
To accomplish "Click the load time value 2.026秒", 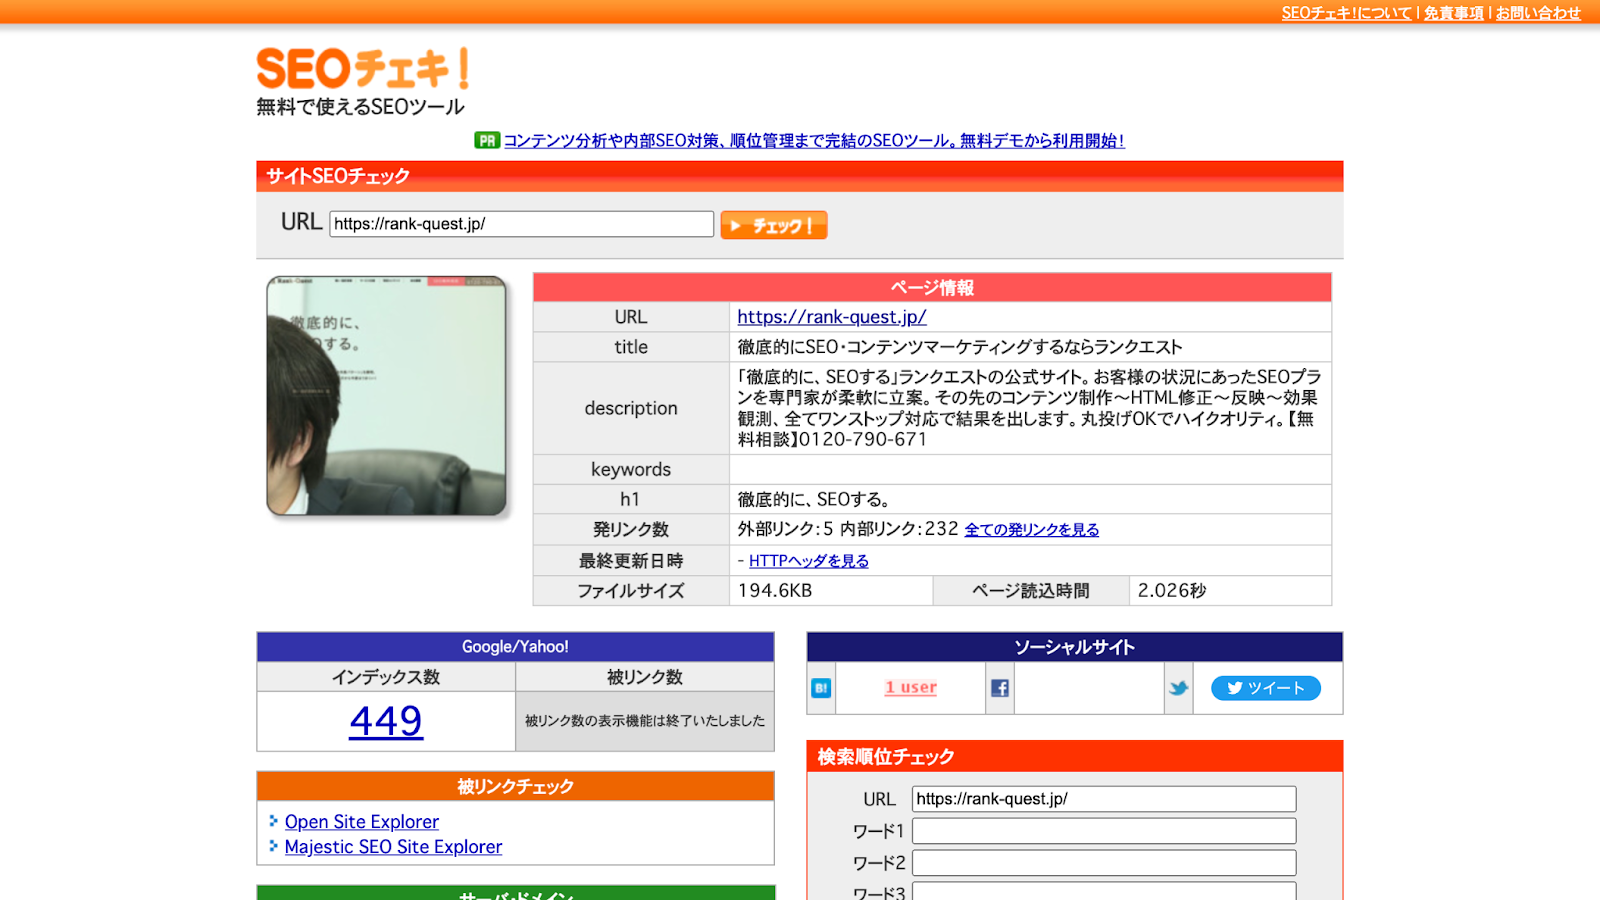I will point(1172,591).
